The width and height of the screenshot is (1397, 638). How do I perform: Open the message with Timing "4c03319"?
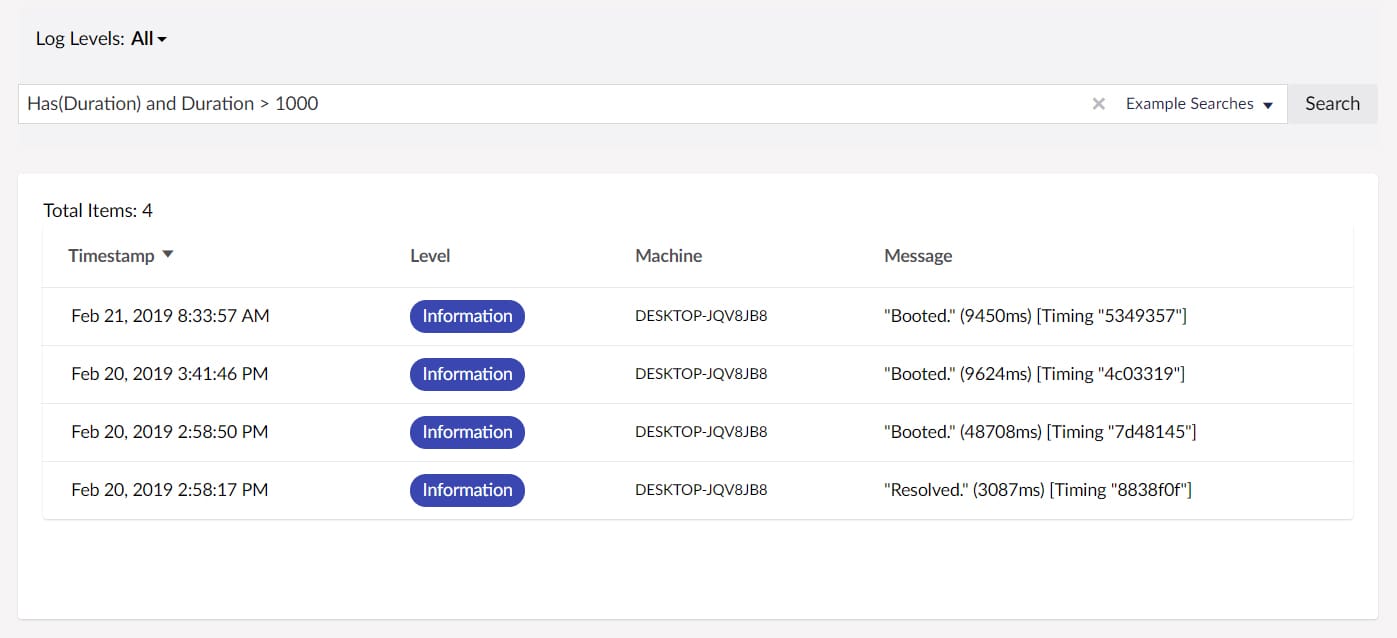pos(1034,374)
